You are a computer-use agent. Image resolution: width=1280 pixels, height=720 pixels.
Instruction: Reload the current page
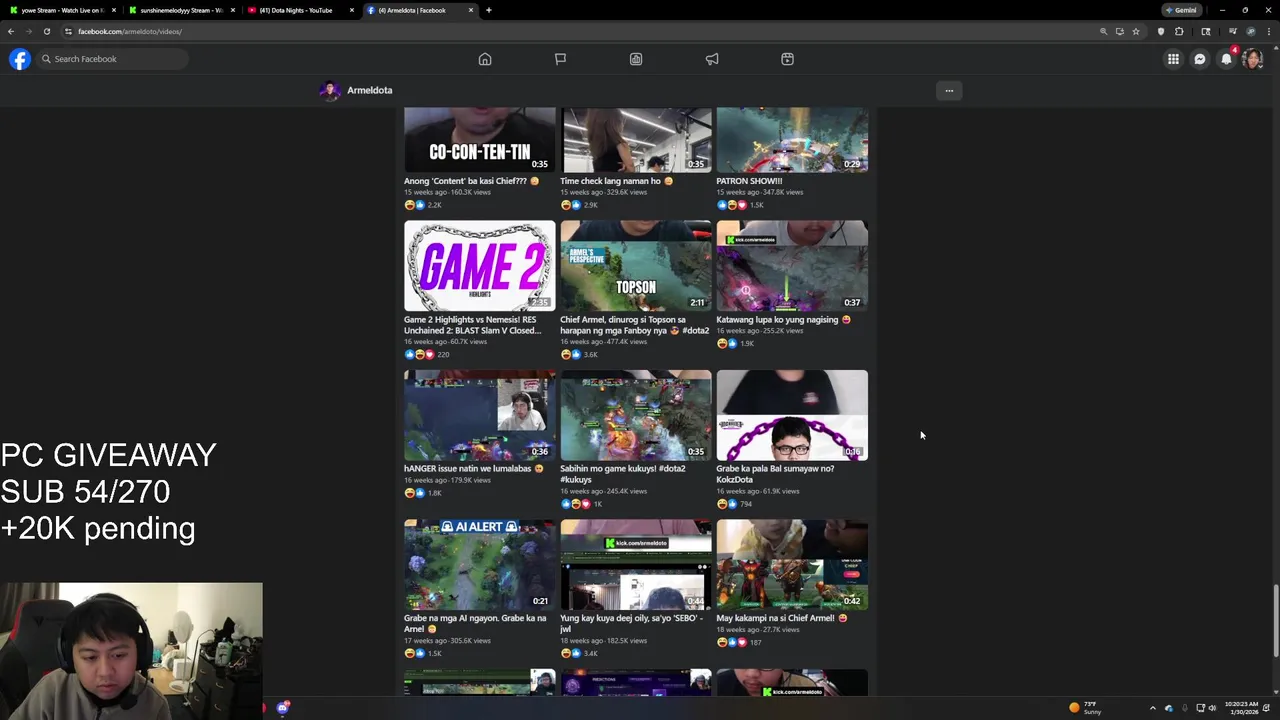(x=46, y=31)
